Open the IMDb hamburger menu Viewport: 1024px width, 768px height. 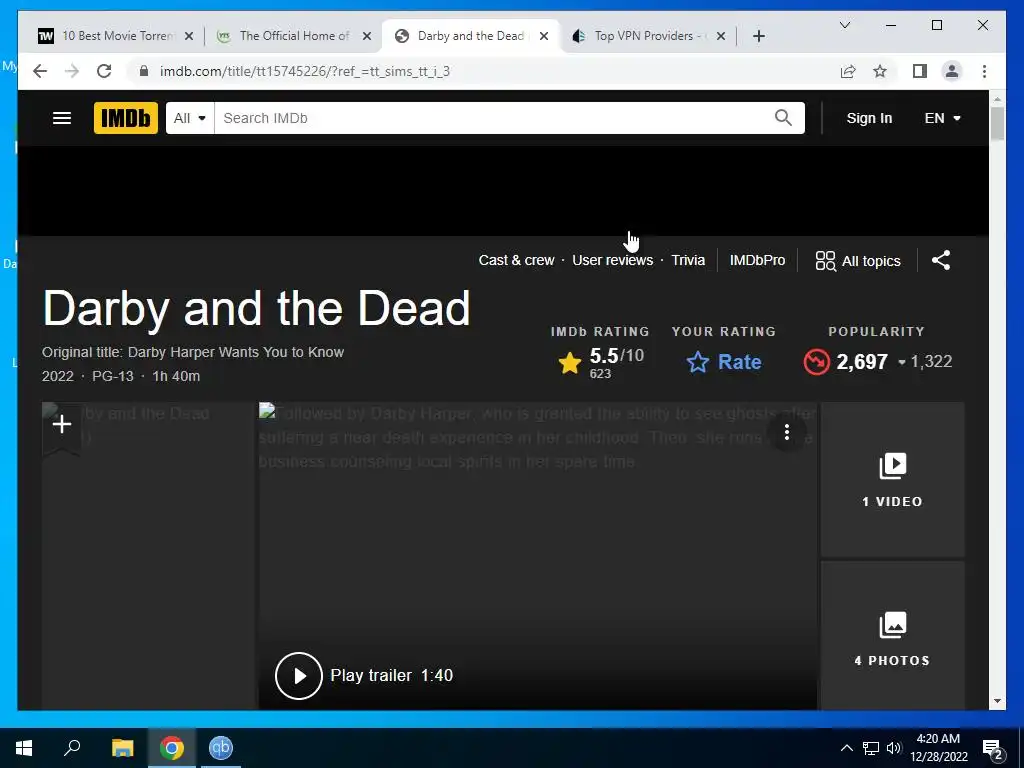[x=62, y=118]
